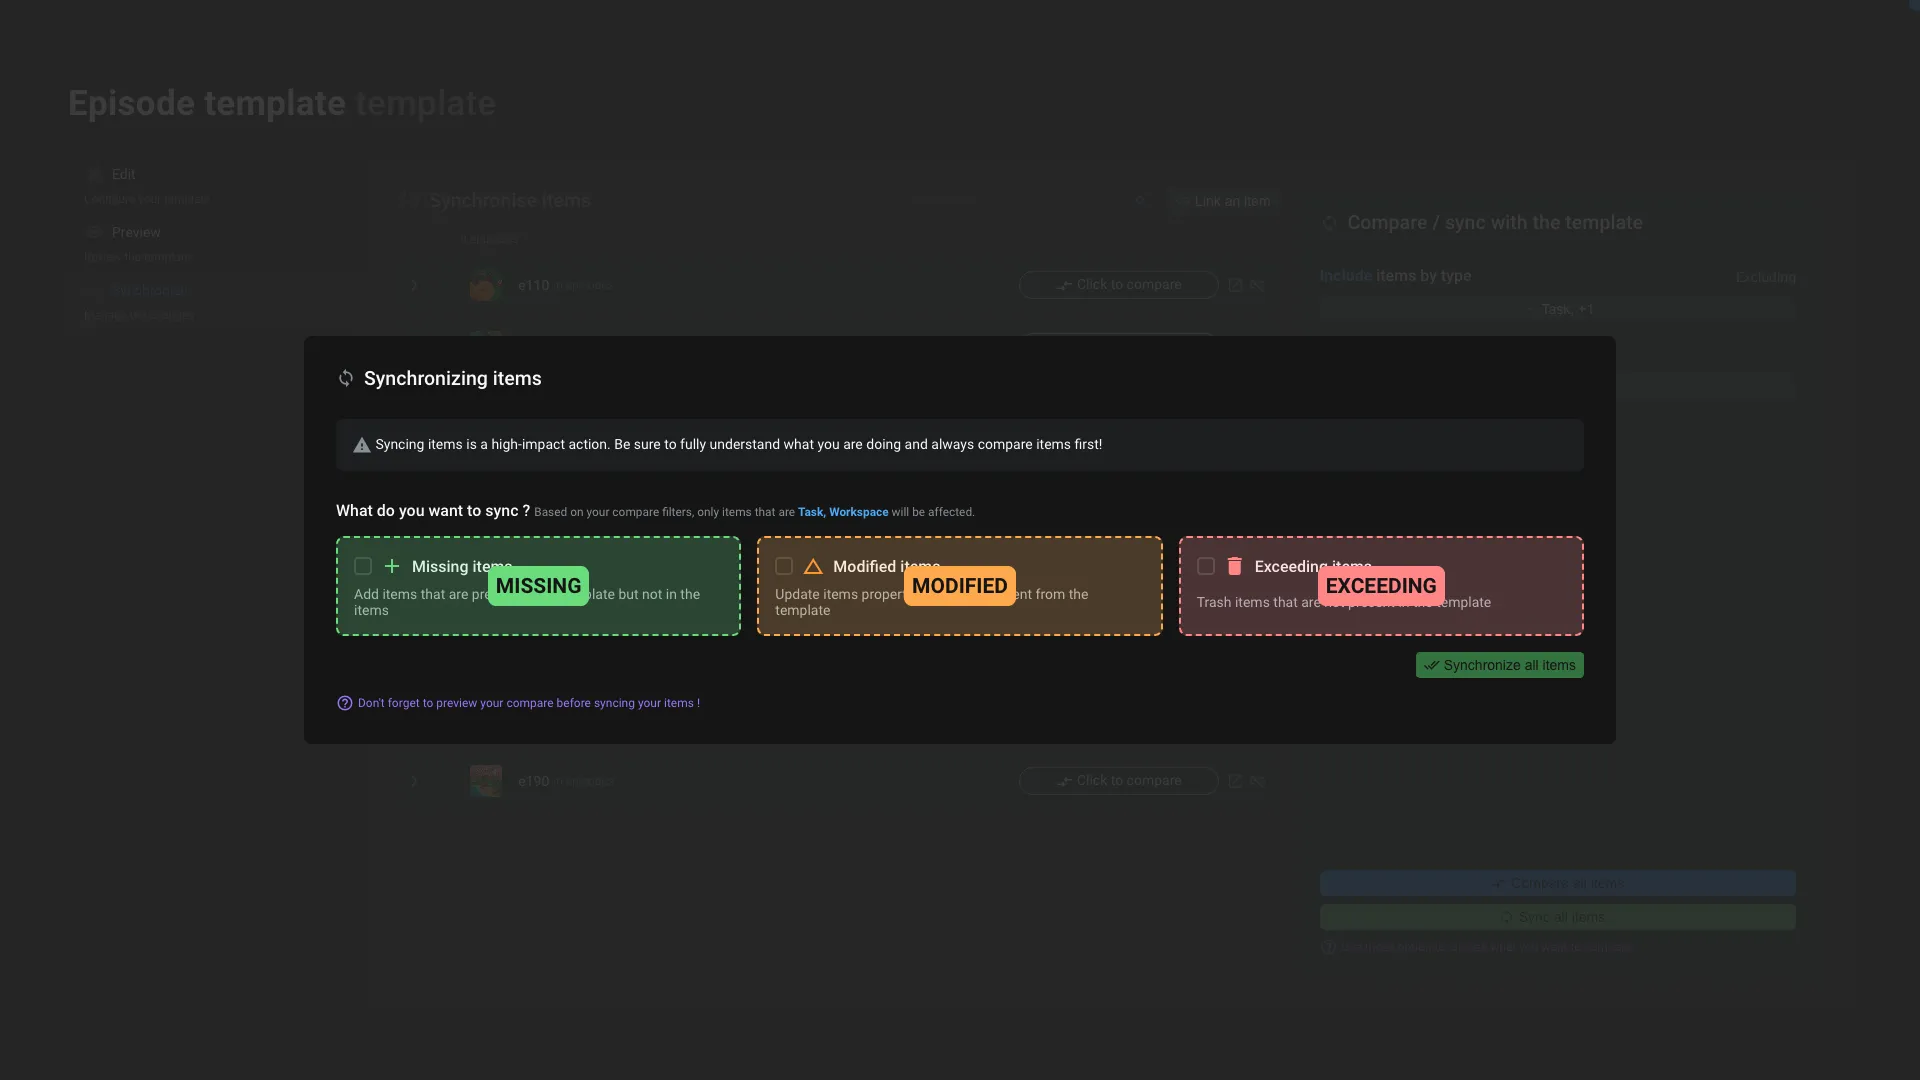This screenshot has height=1080, width=1920.
Task: Click the Sync all items button
Action: [x=1557, y=917]
